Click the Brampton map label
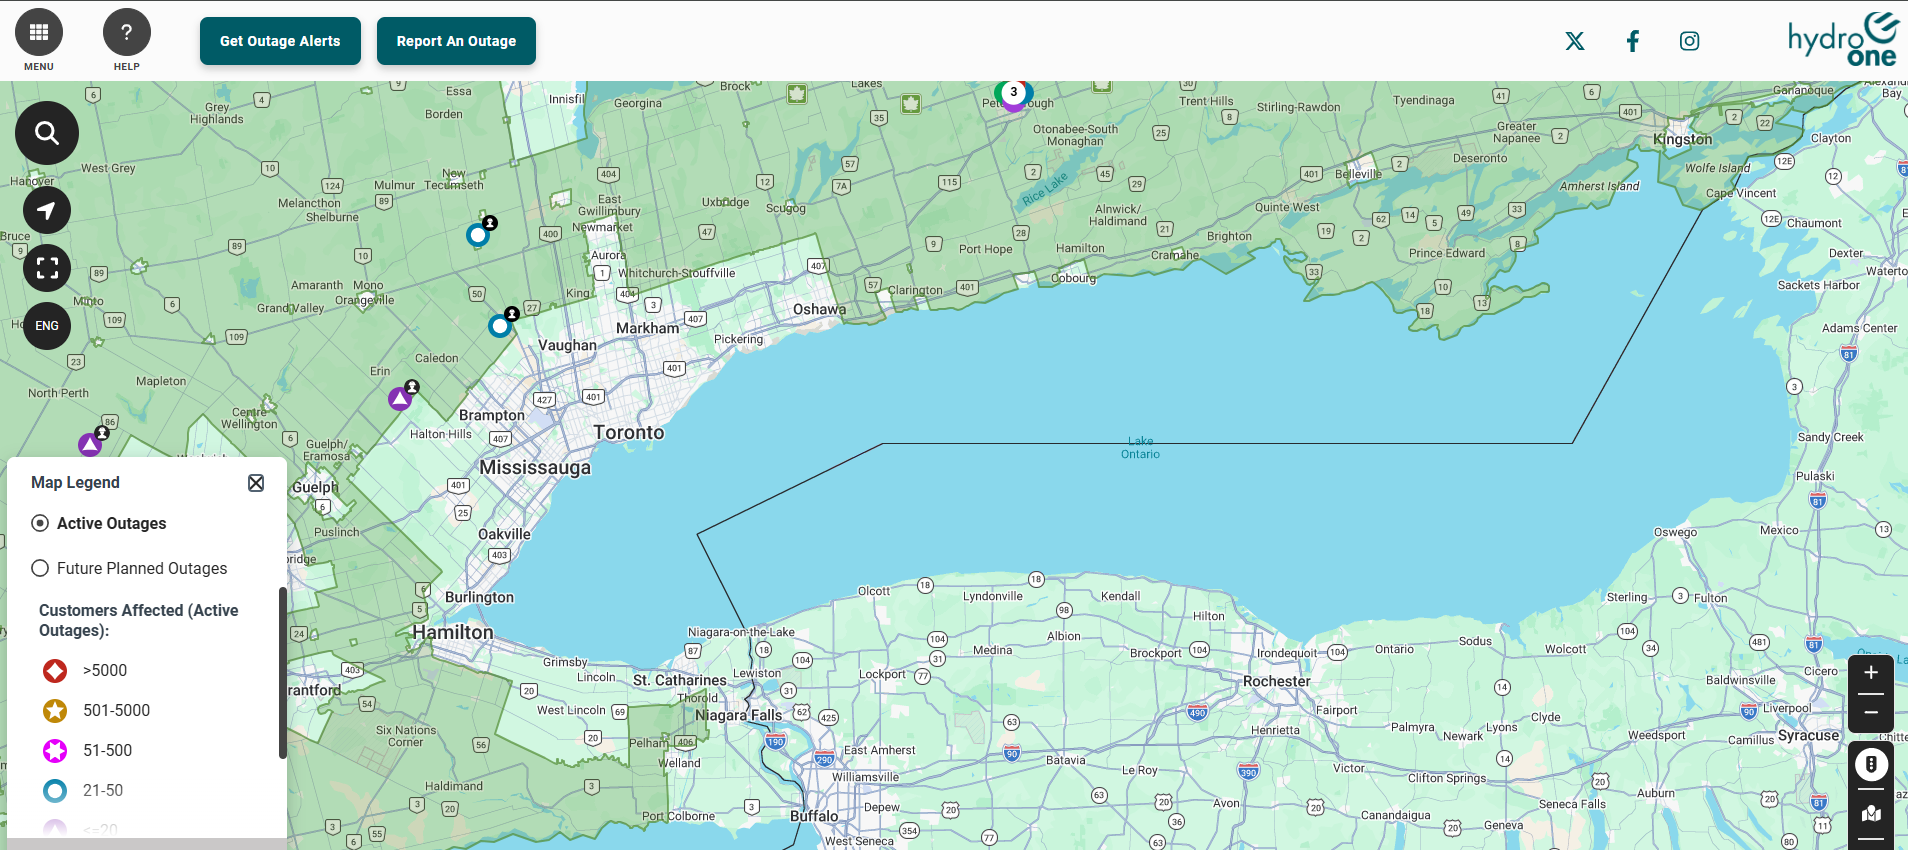Image resolution: width=1908 pixels, height=850 pixels. click(x=491, y=415)
